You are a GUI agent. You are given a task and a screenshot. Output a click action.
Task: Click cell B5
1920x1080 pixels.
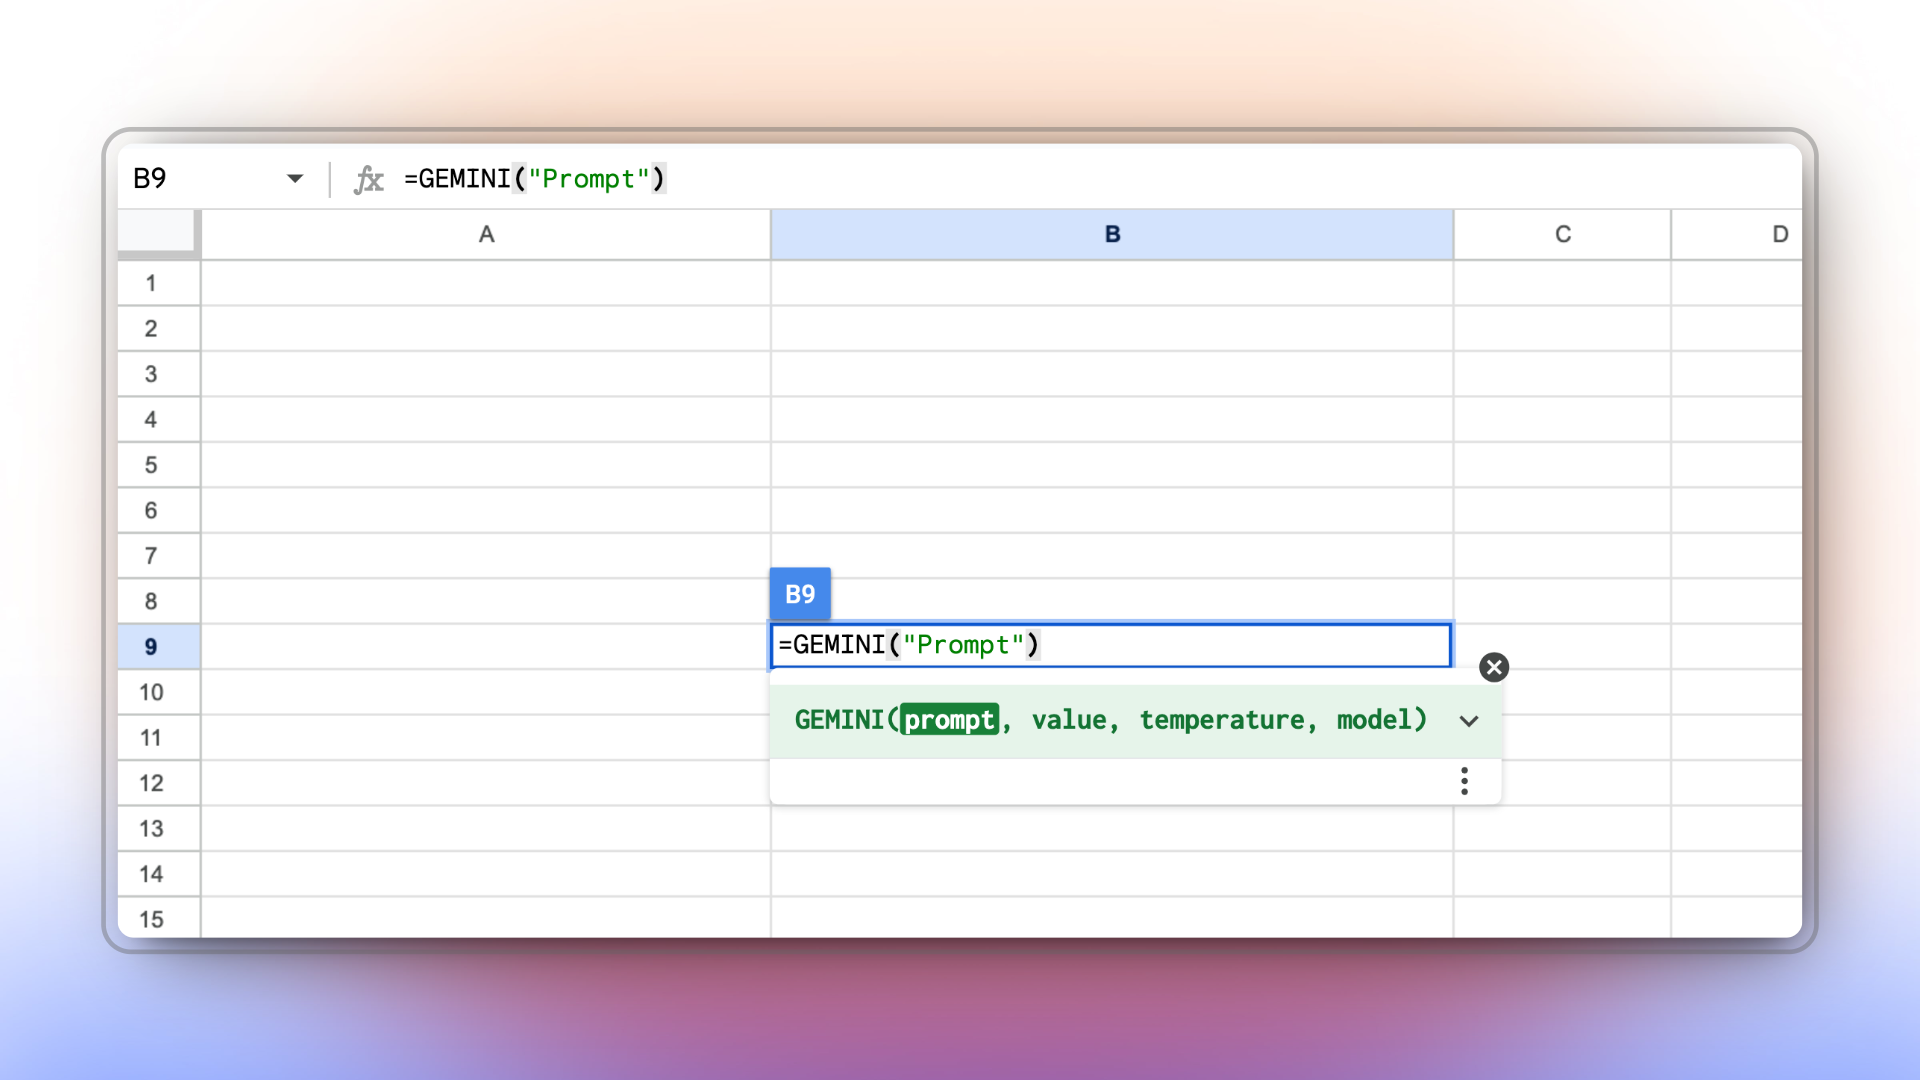pos(1112,465)
